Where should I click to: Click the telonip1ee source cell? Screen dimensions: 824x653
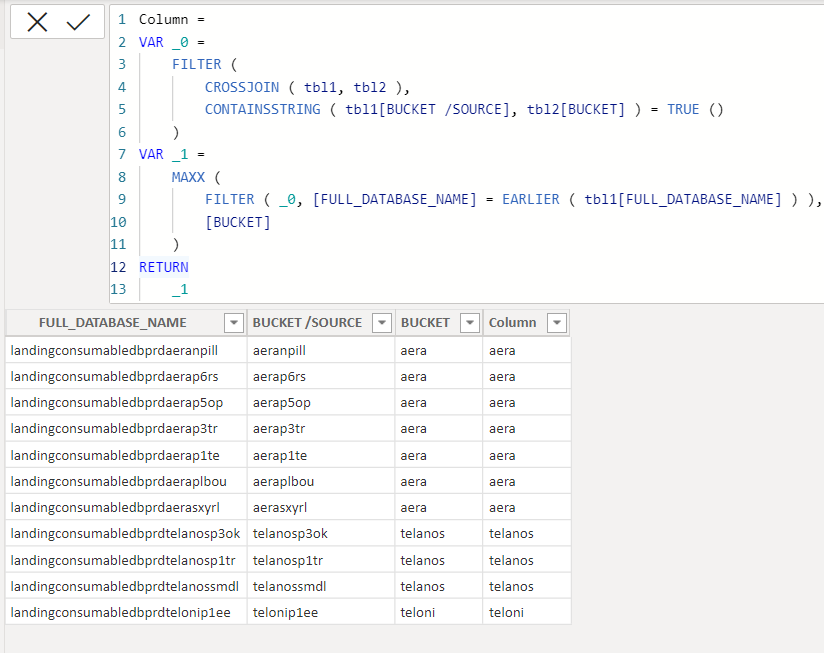pyautogui.click(x=321, y=612)
